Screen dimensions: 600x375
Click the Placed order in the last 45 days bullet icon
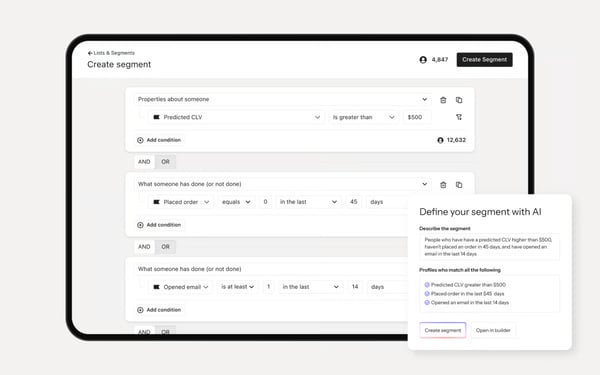point(427,293)
